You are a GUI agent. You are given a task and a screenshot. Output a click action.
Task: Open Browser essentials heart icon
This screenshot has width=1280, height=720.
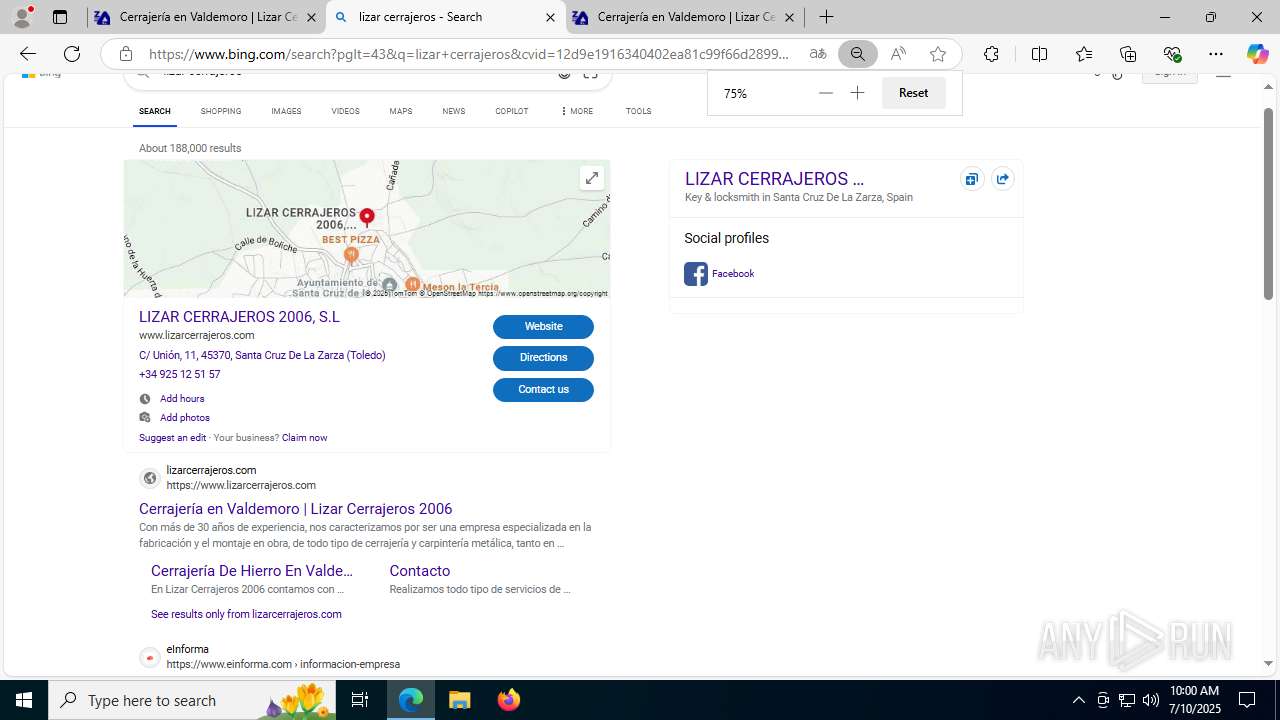point(1172,54)
